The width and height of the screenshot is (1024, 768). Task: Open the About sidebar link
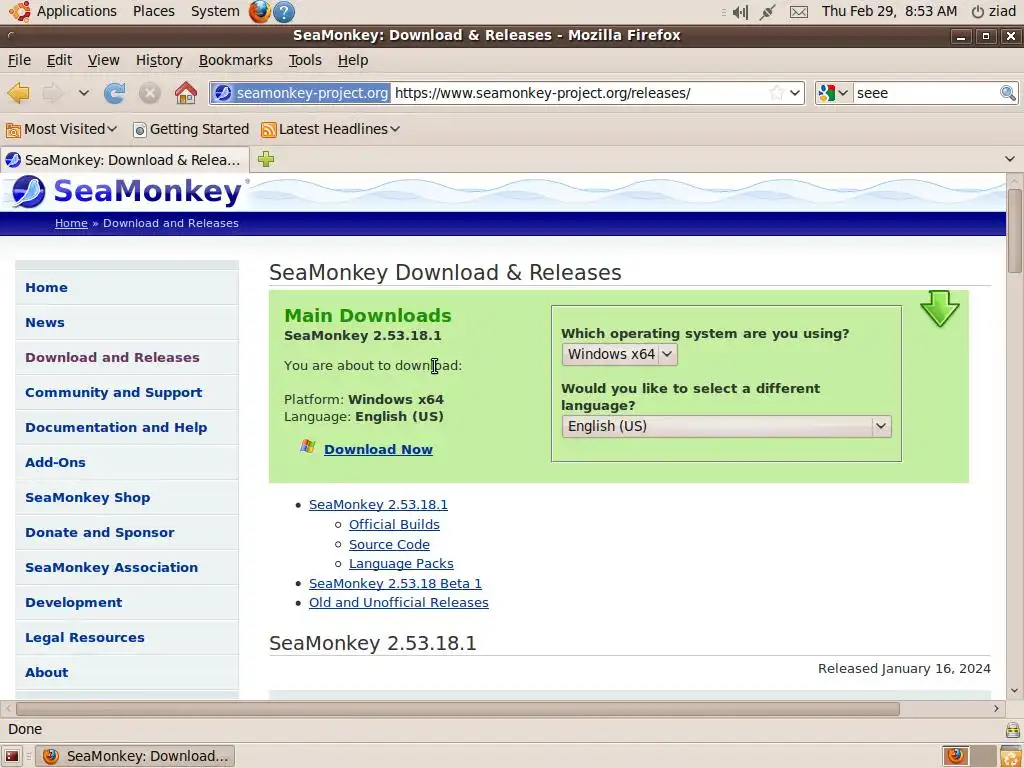pos(46,673)
